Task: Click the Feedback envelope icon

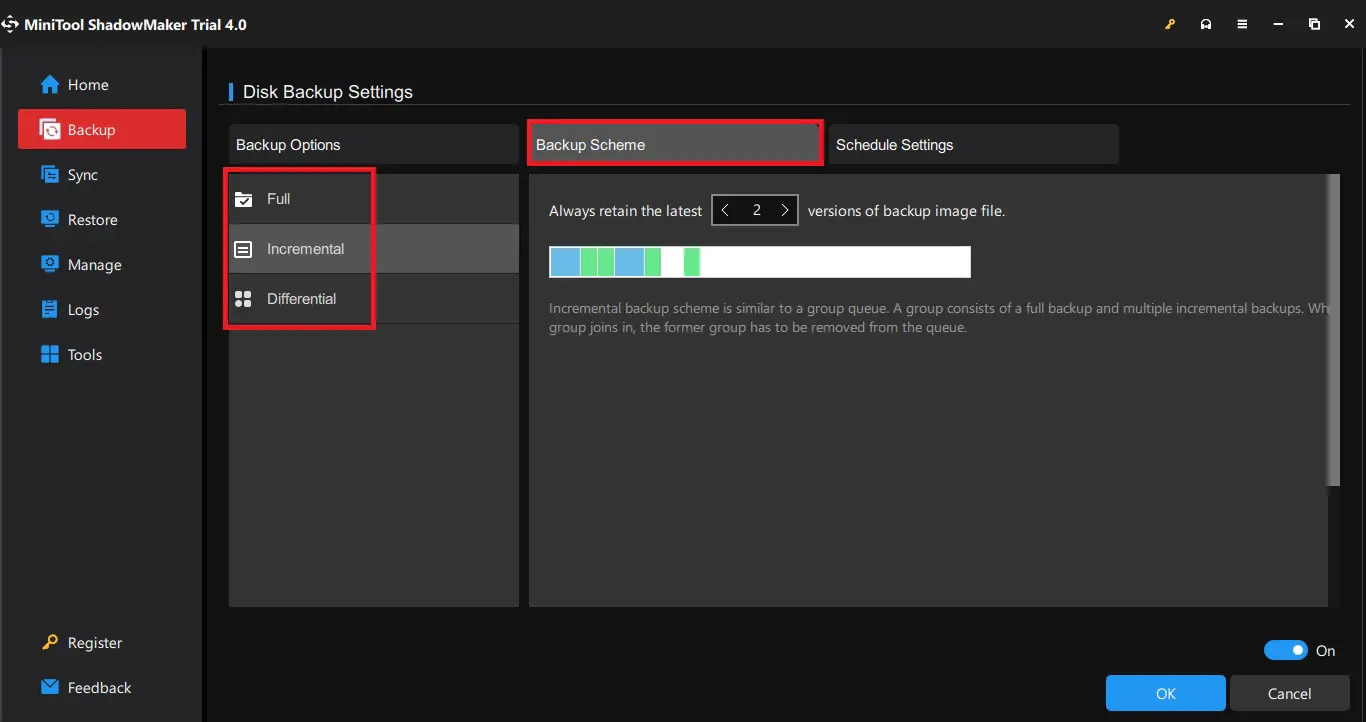Action: click(50, 688)
